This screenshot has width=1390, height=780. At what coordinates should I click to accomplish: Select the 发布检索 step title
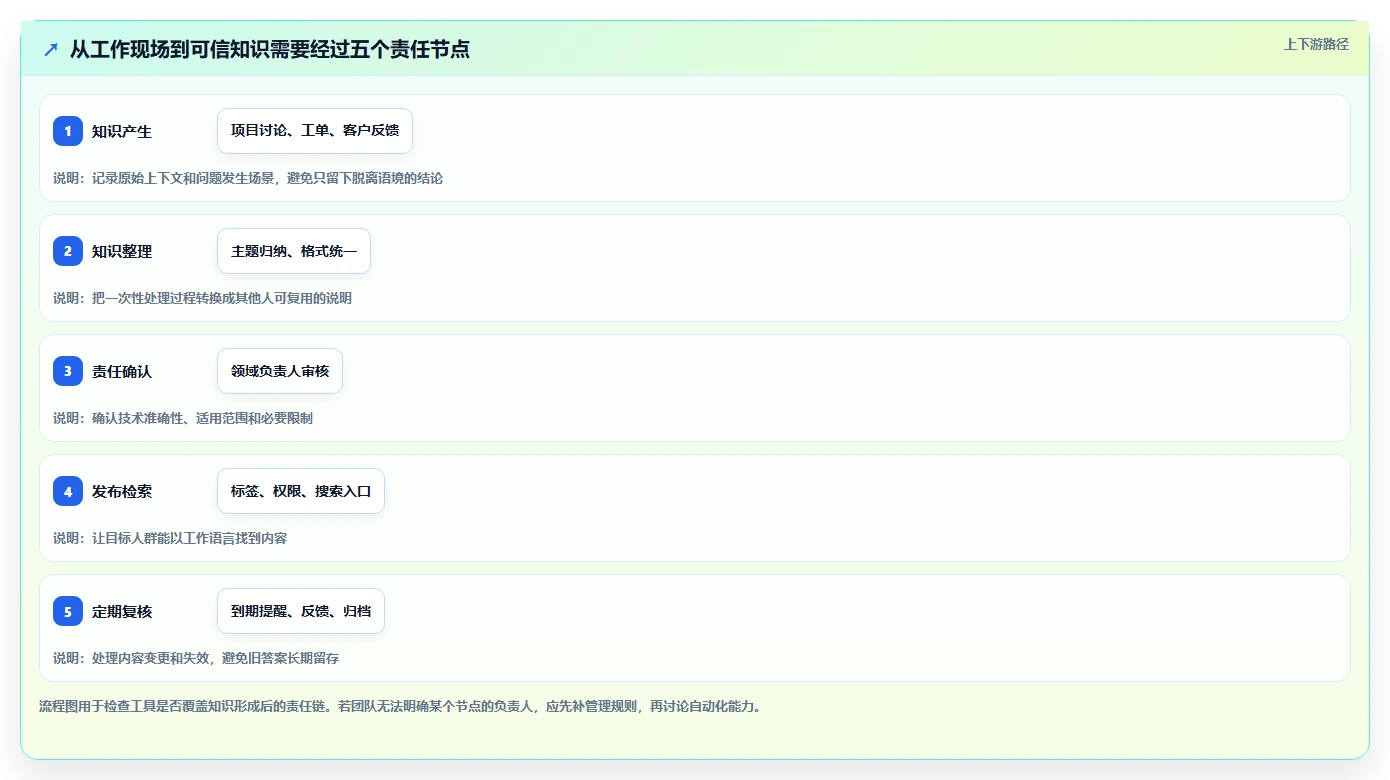pyautogui.click(x=122, y=491)
